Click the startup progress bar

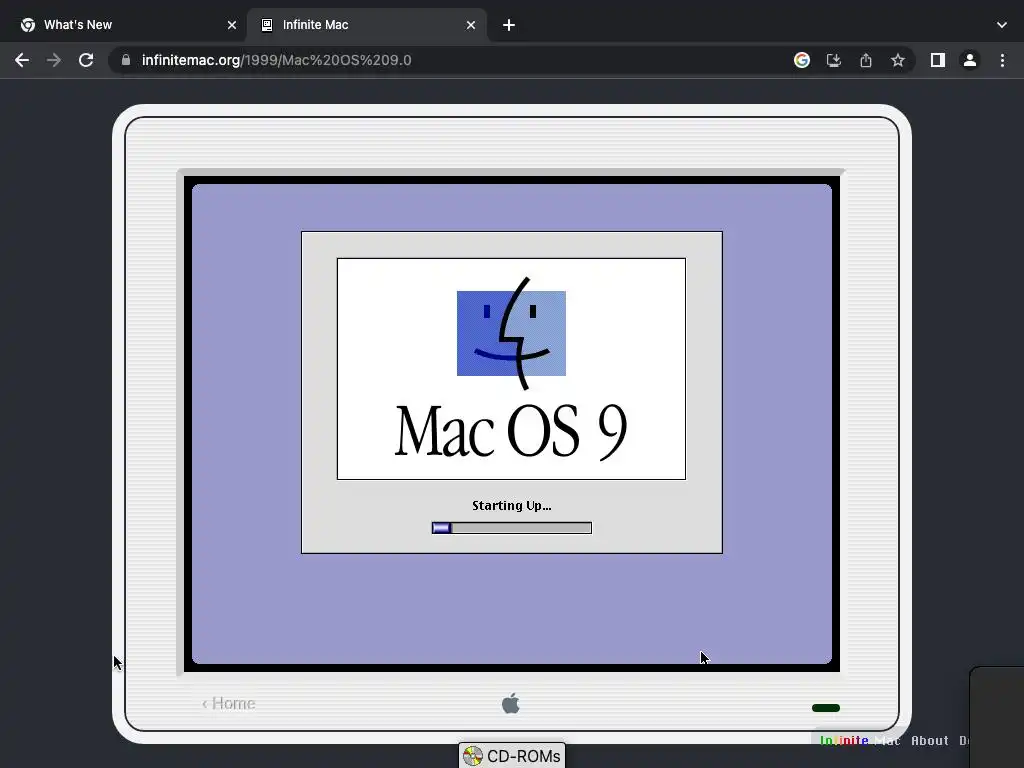(x=512, y=528)
